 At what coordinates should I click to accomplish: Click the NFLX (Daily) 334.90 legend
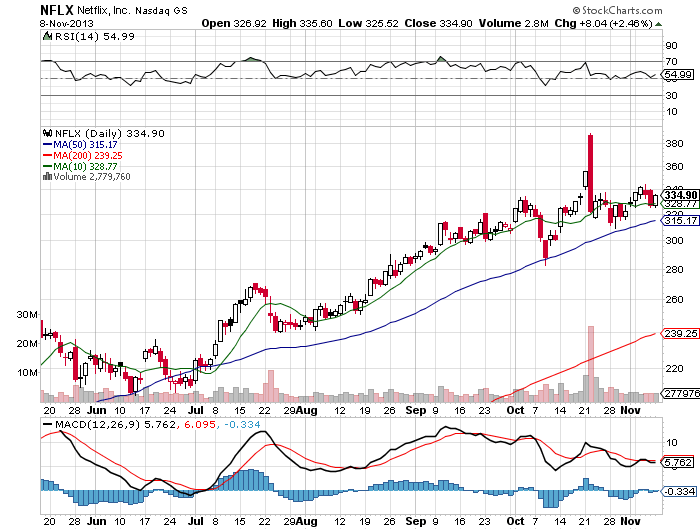pyautogui.click(x=110, y=134)
